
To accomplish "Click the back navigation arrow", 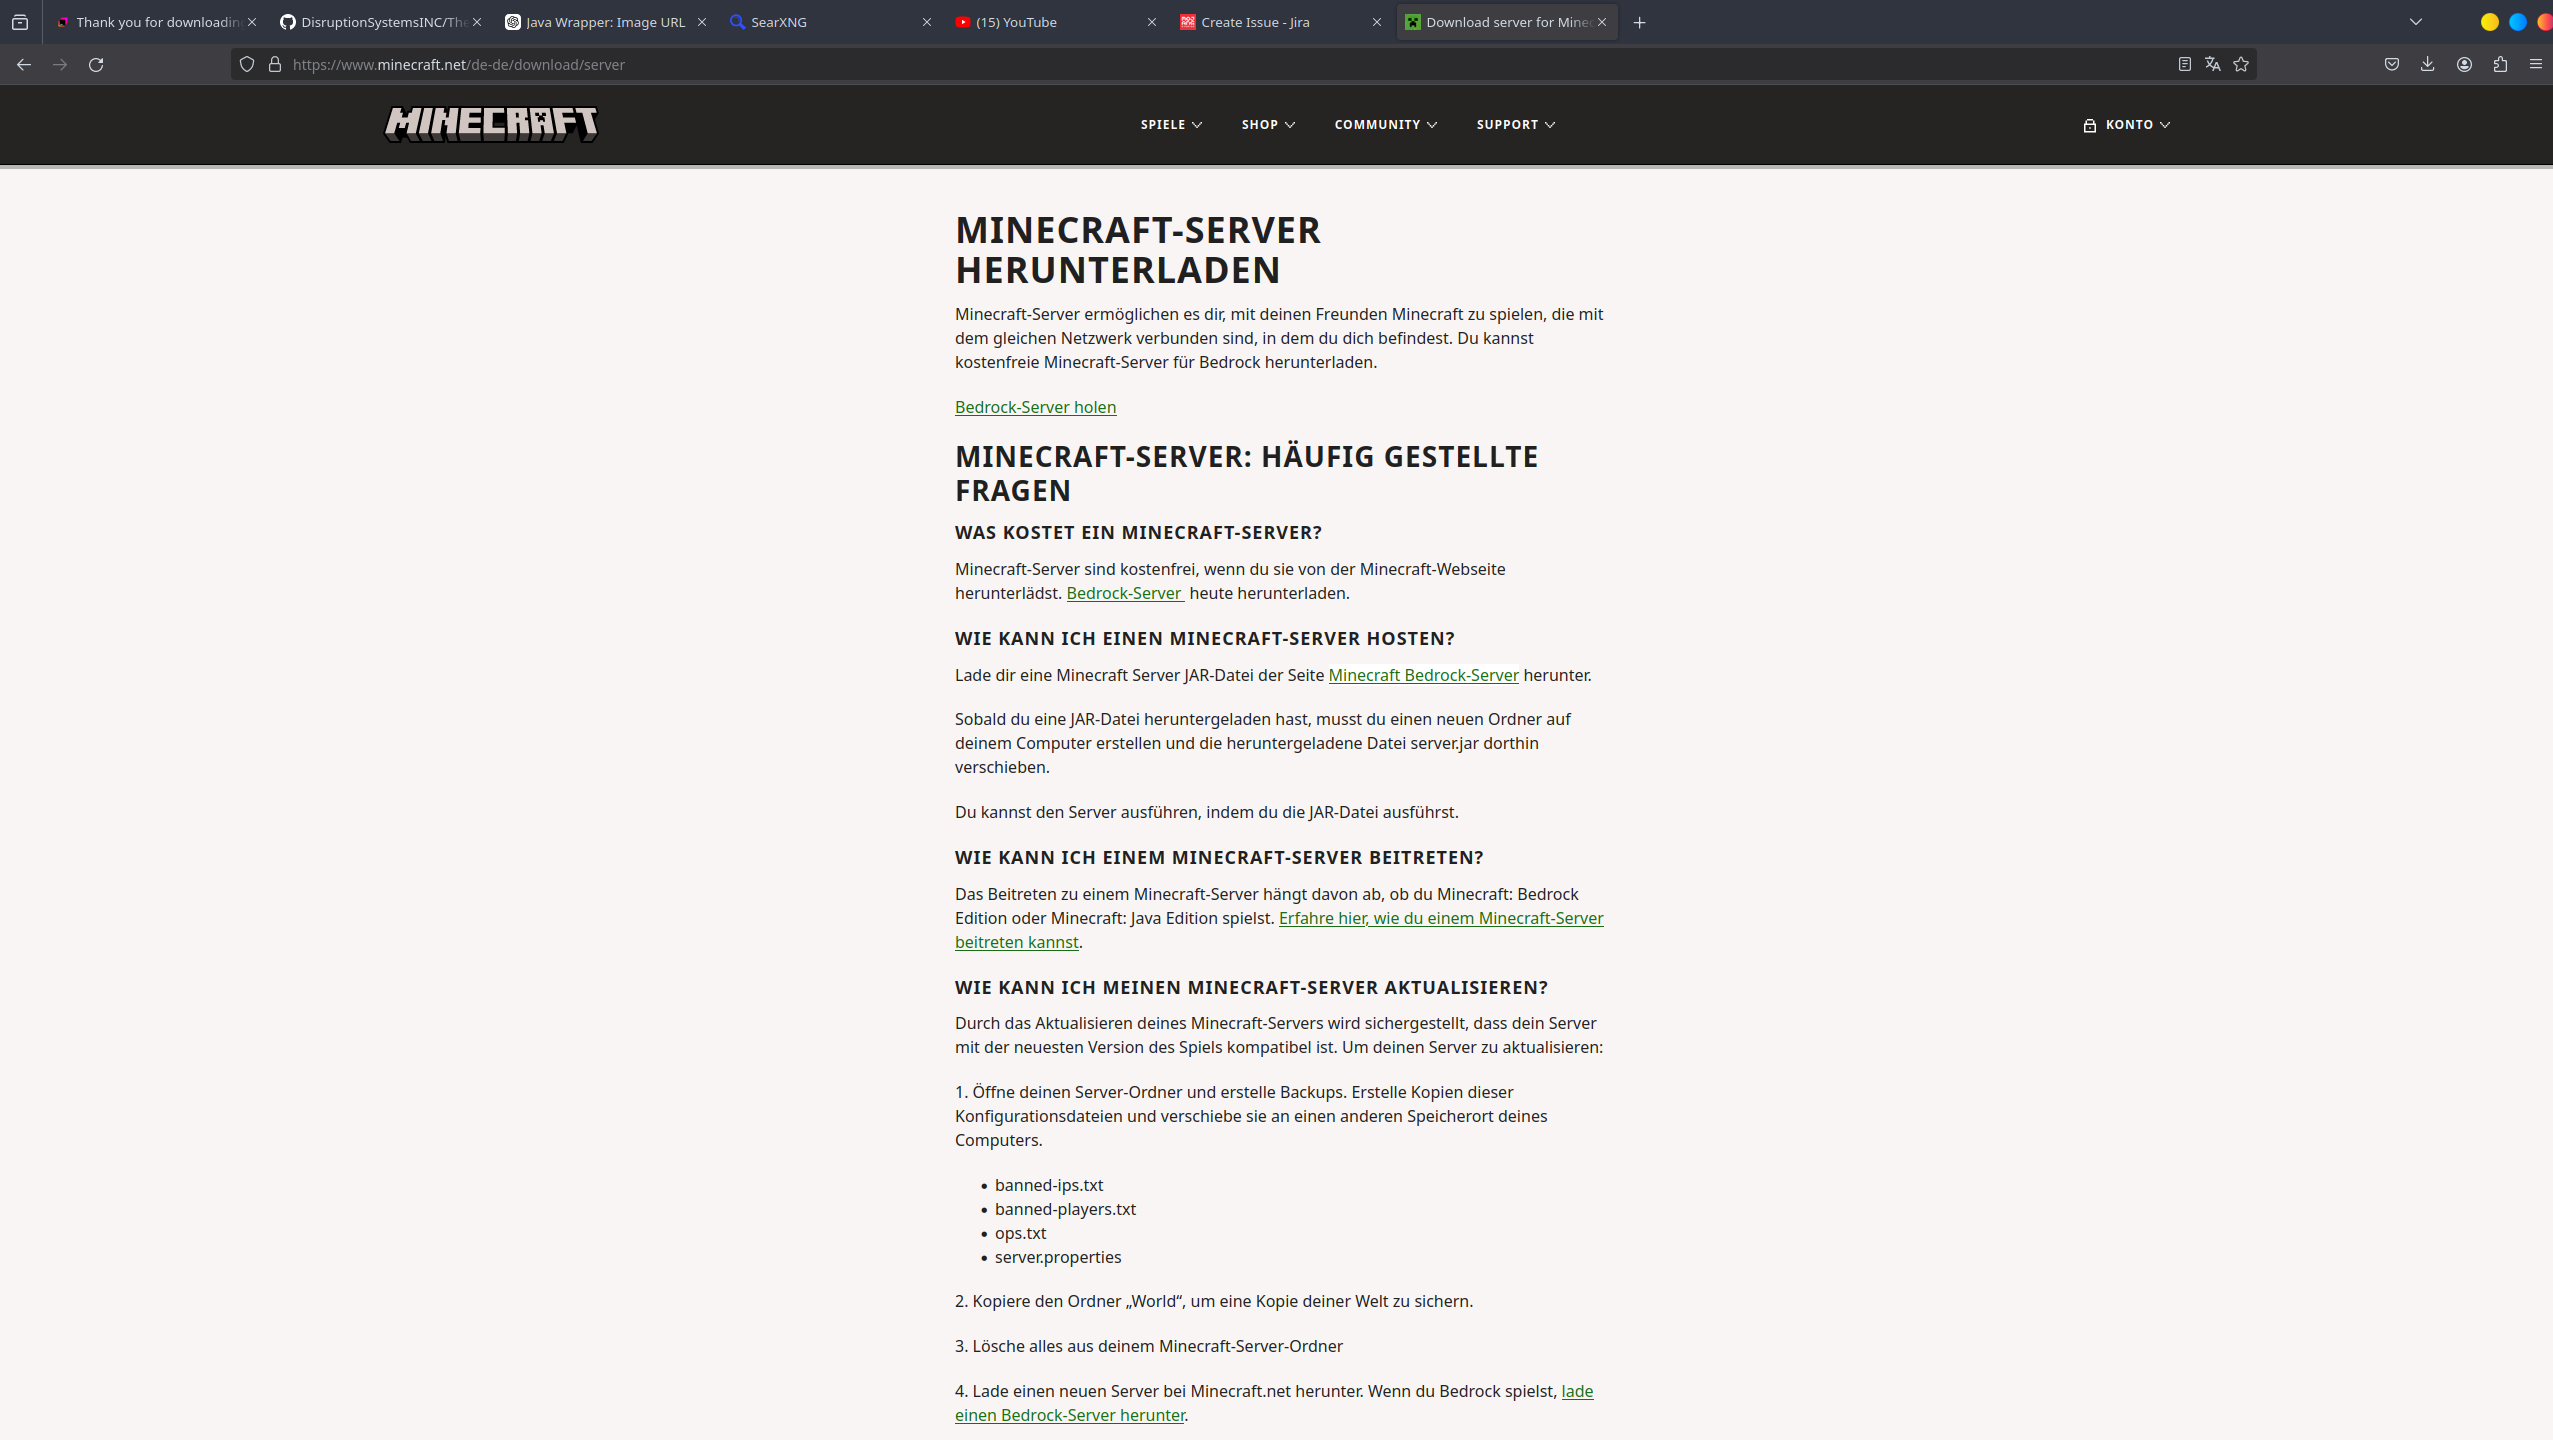I will click(24, 65).
